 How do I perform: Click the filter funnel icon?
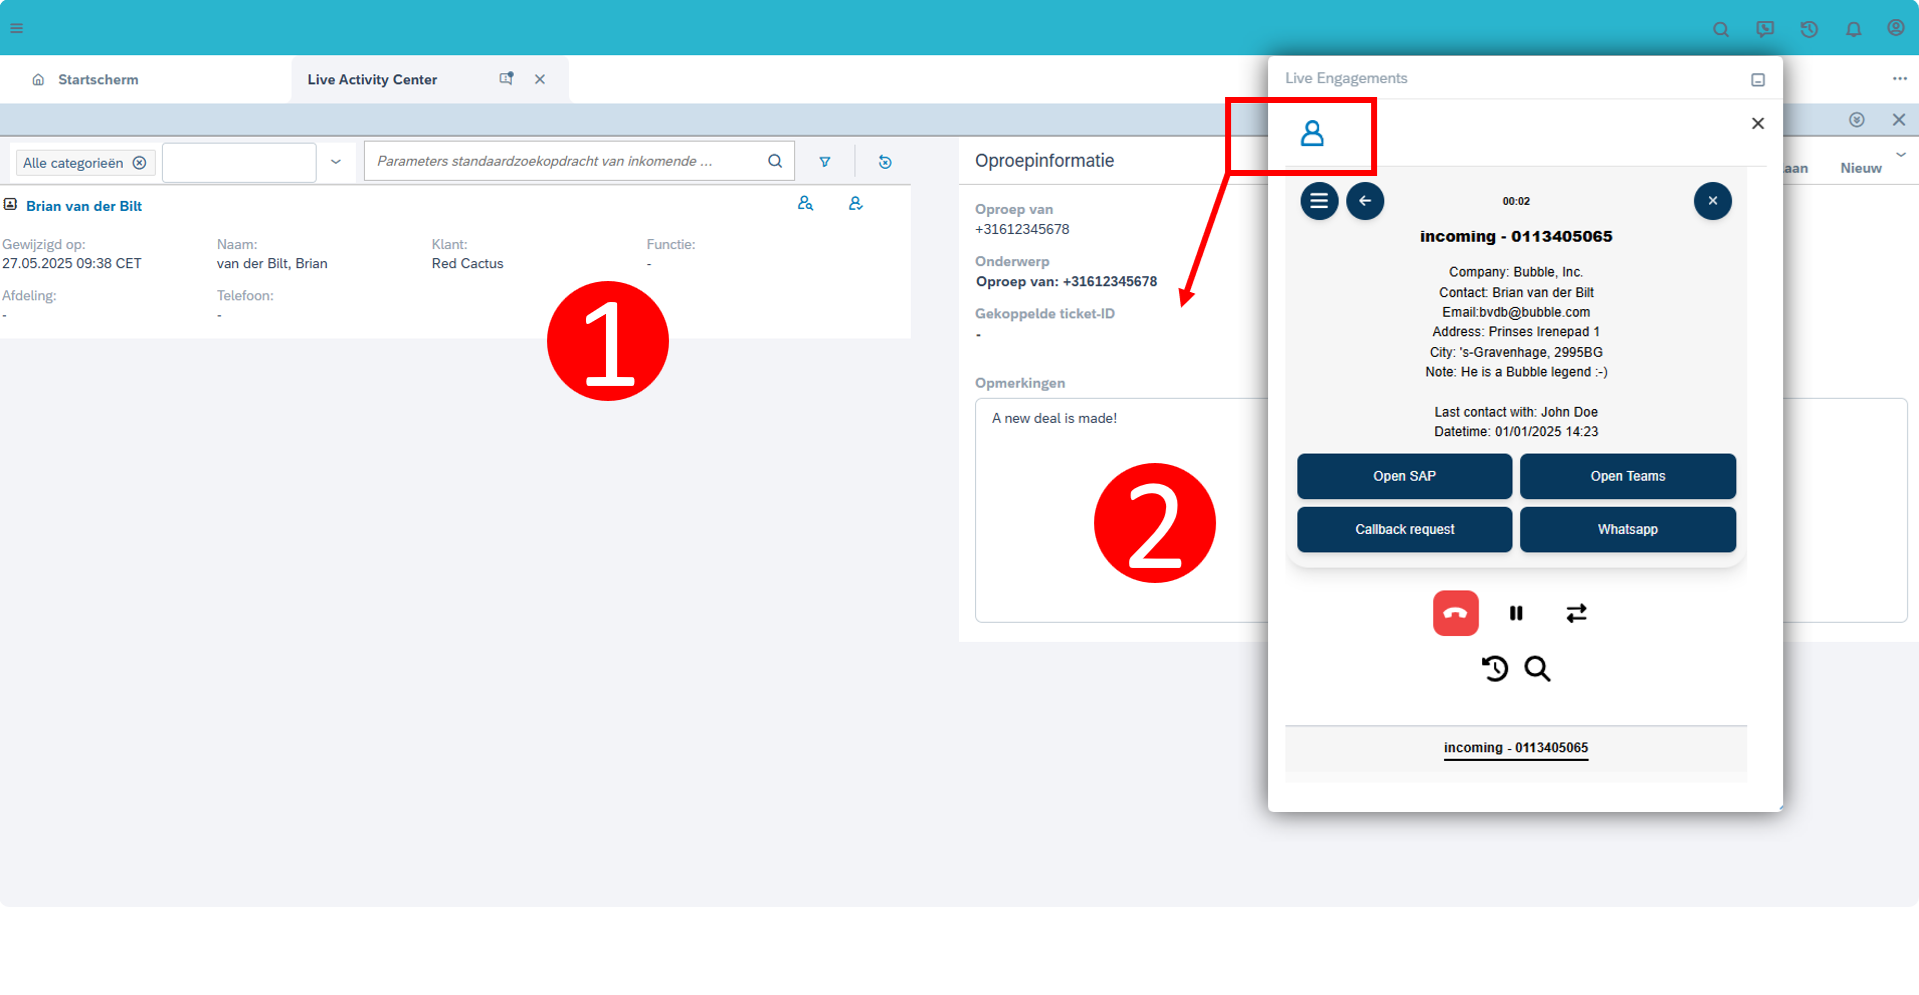pos(825,162)
